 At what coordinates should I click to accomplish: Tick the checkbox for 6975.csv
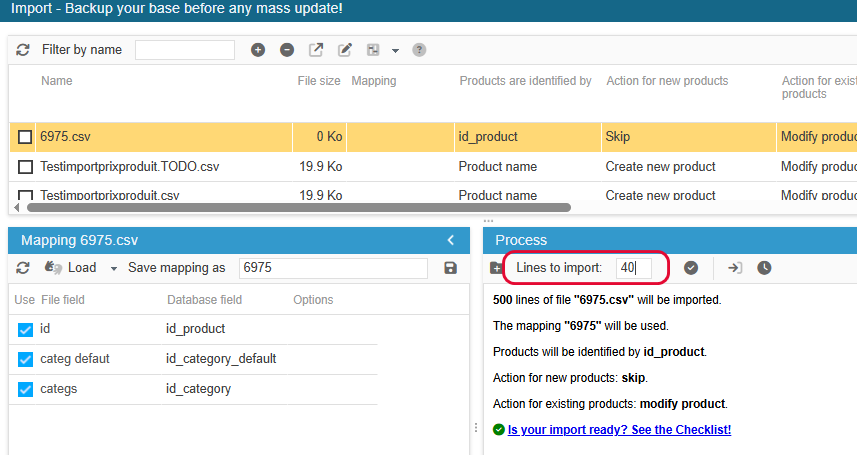(x=26, y=137)
